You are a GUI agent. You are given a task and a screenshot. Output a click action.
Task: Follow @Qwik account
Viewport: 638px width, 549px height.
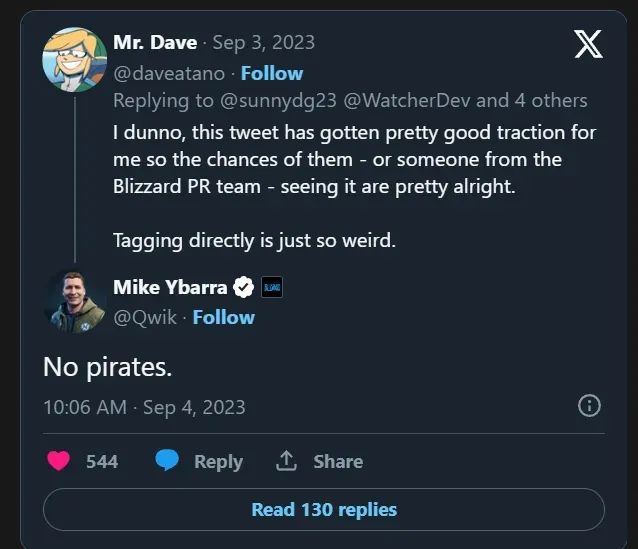(x=223, y=317)
